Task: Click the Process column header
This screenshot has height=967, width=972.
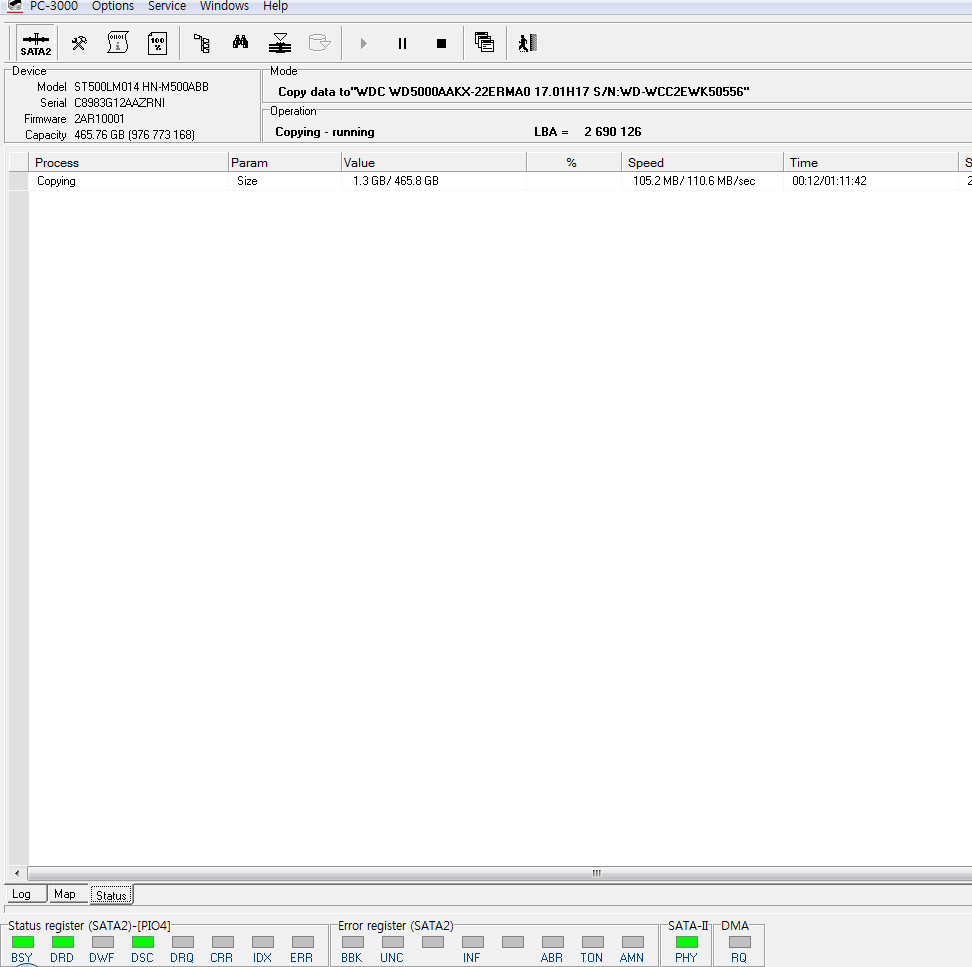Action: pos(128,162)
